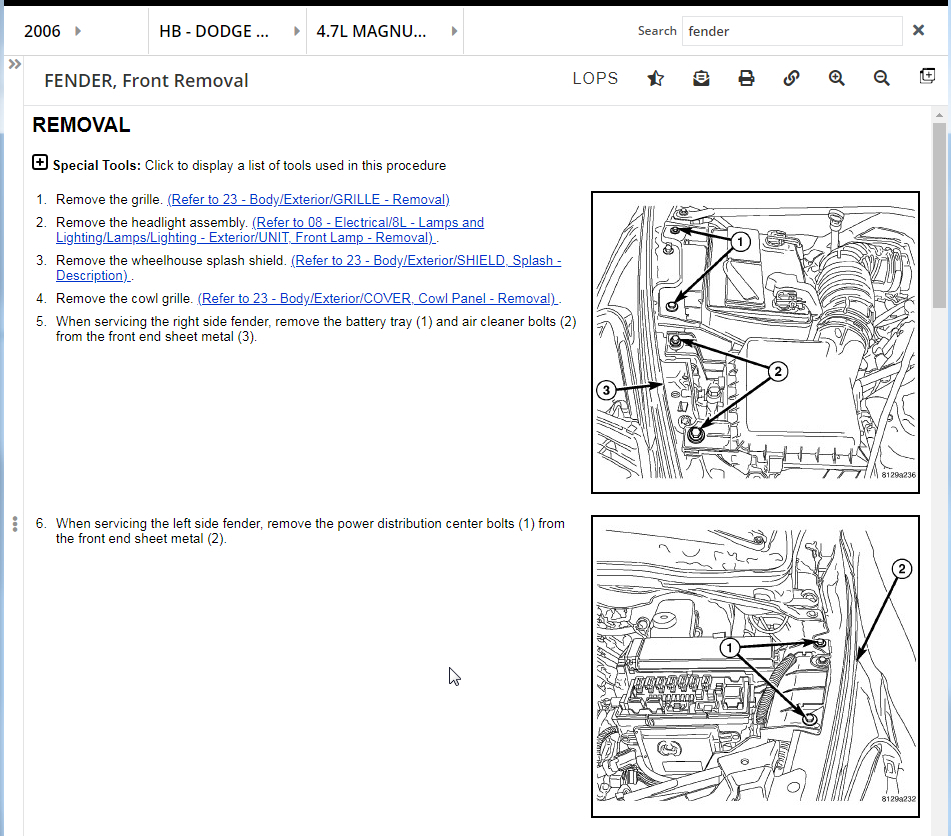The width and height of the screenshot is (951, 836).
Task: Click the envelope feedback icon
Action: (x=701, y=78)
